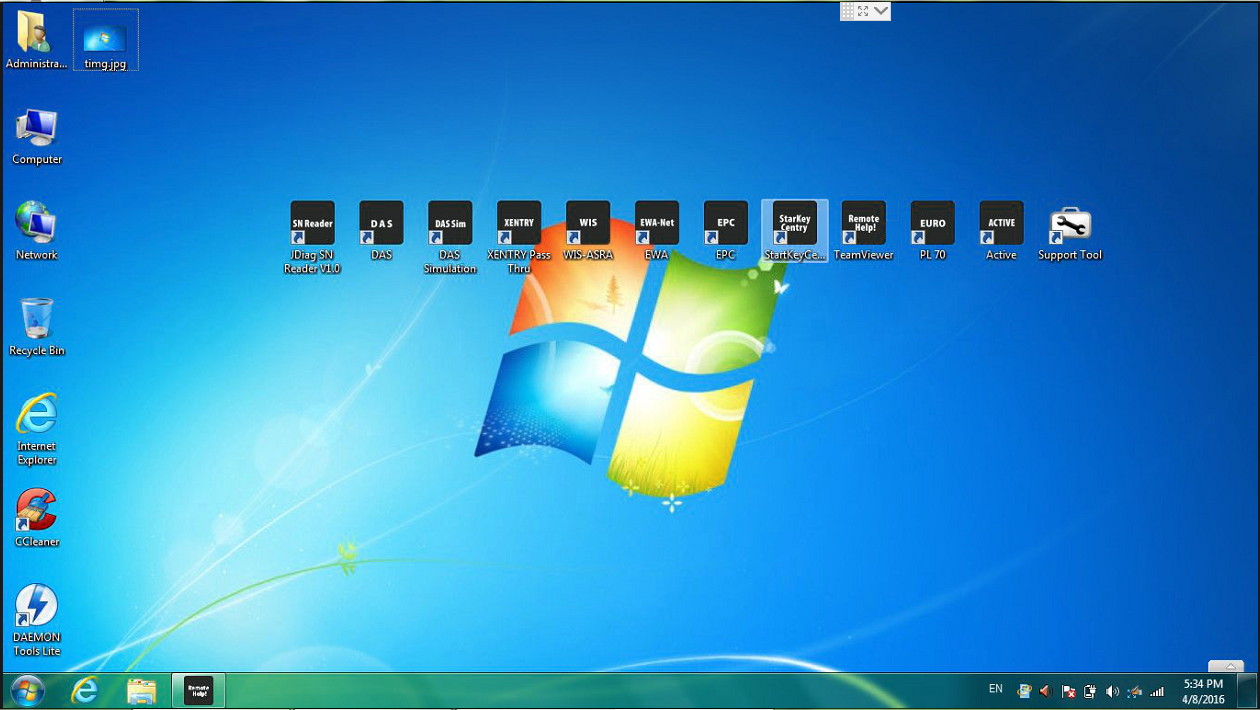Launch the DAS desktop shortcut
Screen dimensions: 1260x710
381,231
